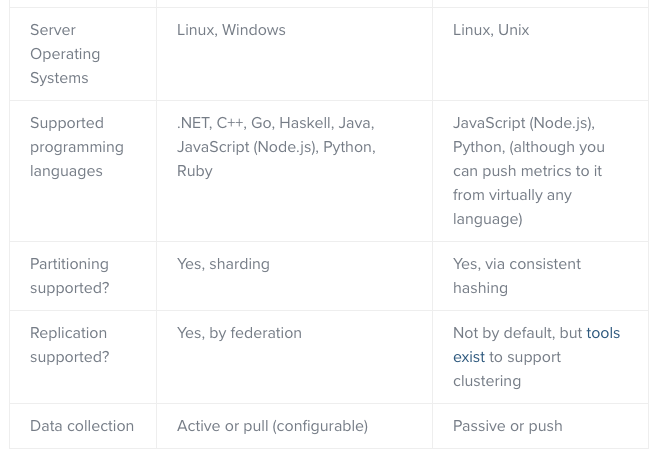Screen dimensions: 655x456
Task: Select the "Linux, Windows" cell
Action: [x=231, y=30]
